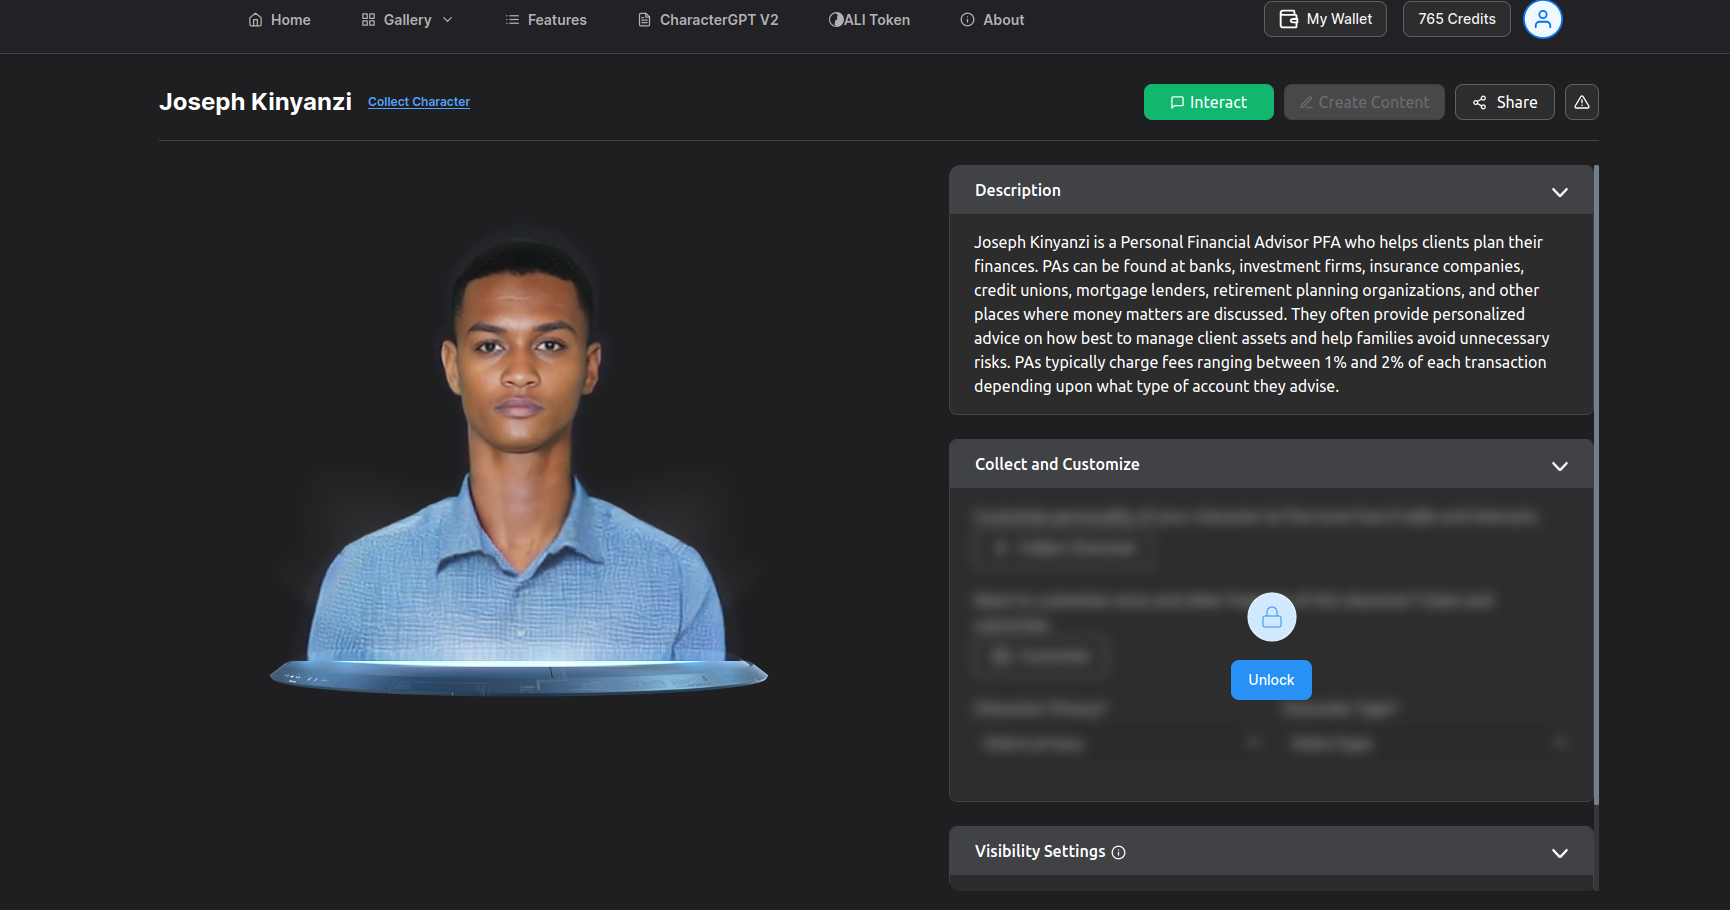Click the 765 Credits button
The height and width of the screenshot is (910, 1730).
coord(1457,19)
